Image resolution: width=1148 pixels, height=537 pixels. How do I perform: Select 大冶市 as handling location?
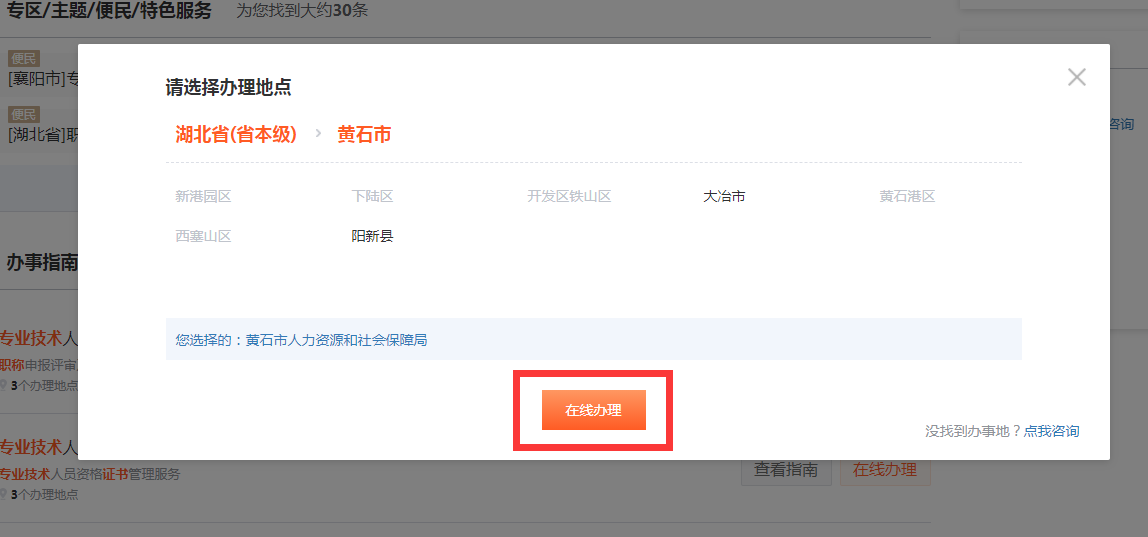tap(724, 197)
